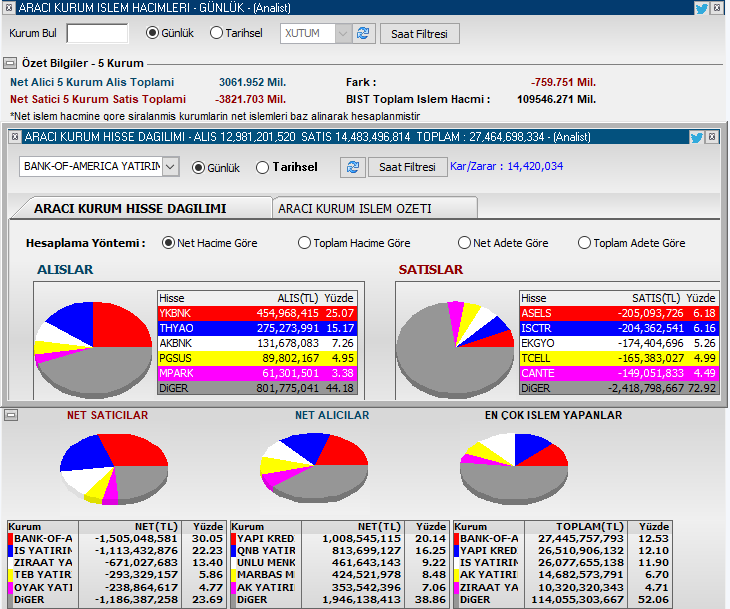Click the 27,445,757,793 total volume cell
The image size is (730, 609).
[x=576, y=538]
